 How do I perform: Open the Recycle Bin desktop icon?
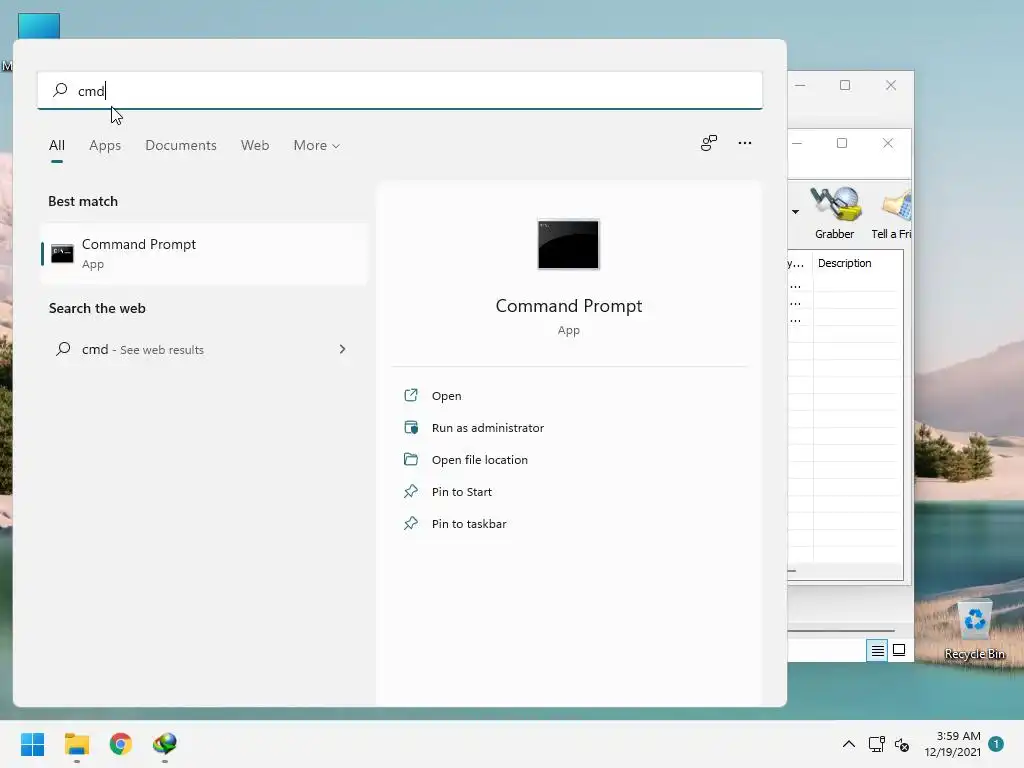click(x=974, y=630)
